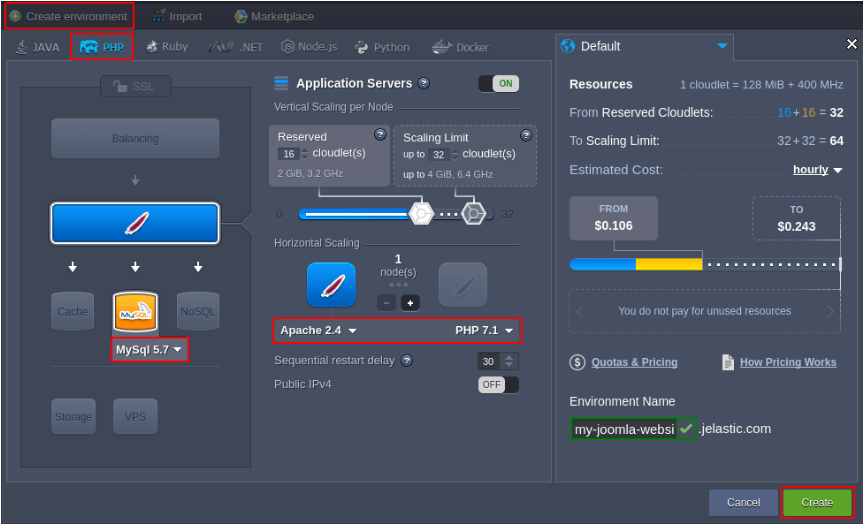Select the NoSQL database block
The image size is (863, 524).
pos(198,311)
